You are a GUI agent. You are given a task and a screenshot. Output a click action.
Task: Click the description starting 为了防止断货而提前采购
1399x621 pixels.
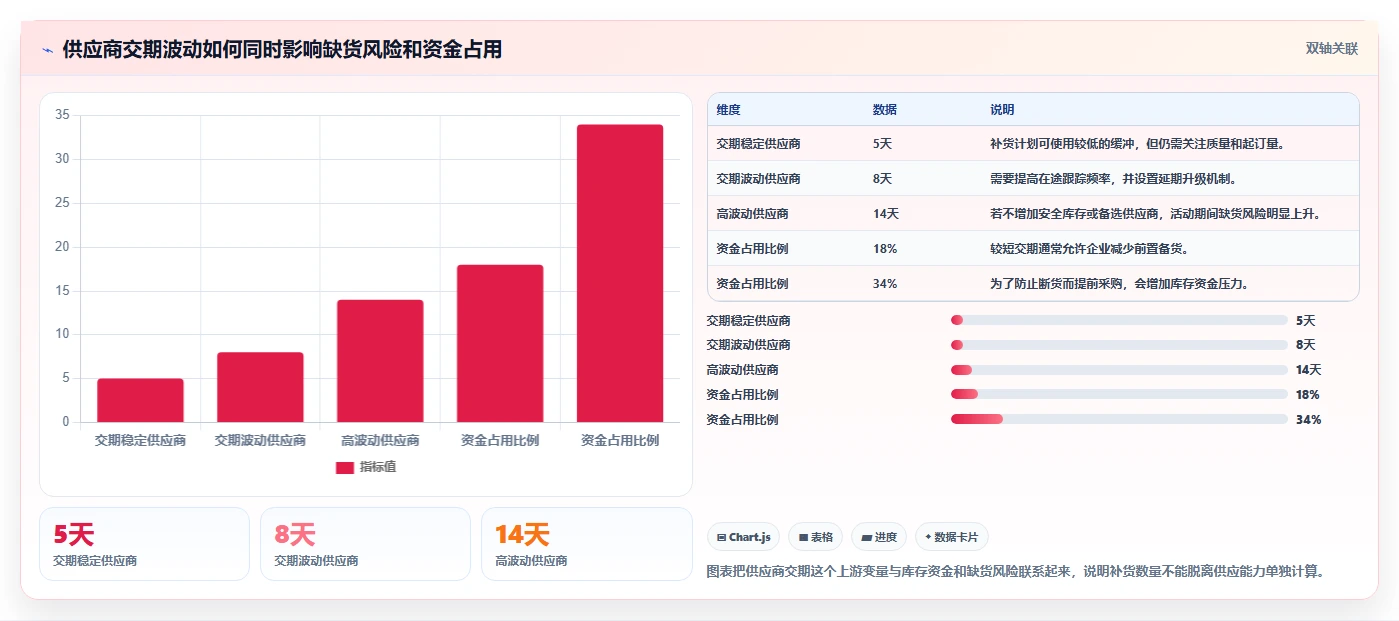[1119, 284]
